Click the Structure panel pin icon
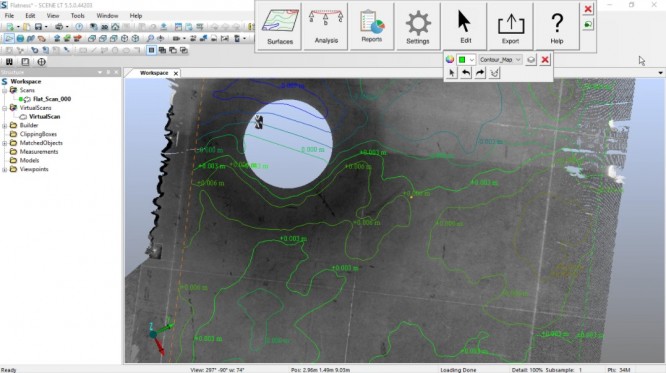 click(108, 72)
